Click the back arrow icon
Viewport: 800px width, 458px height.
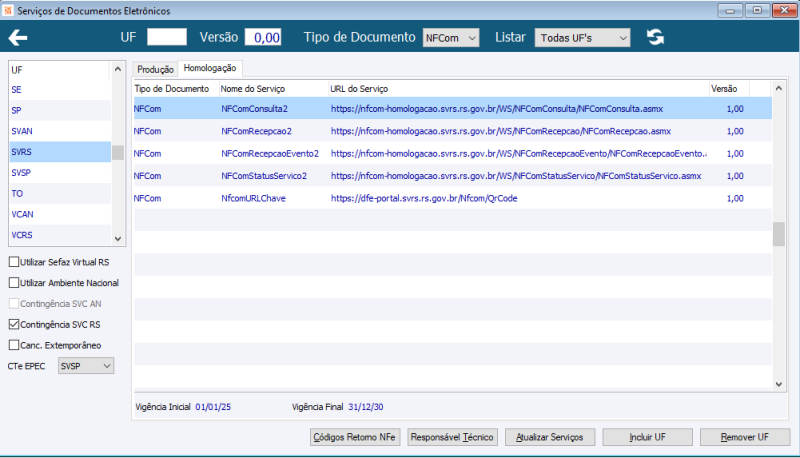[x=18, y=37]
